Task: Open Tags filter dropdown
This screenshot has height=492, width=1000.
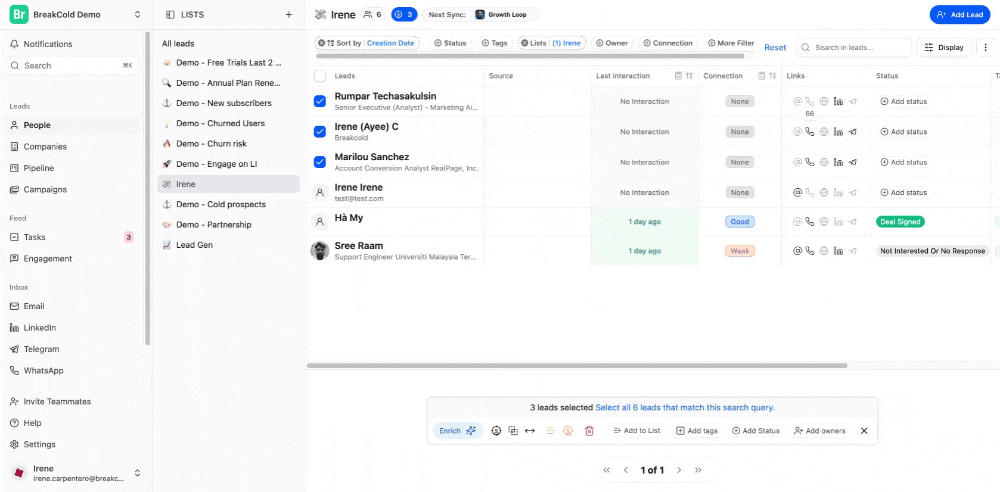Action: pos(494,43)
